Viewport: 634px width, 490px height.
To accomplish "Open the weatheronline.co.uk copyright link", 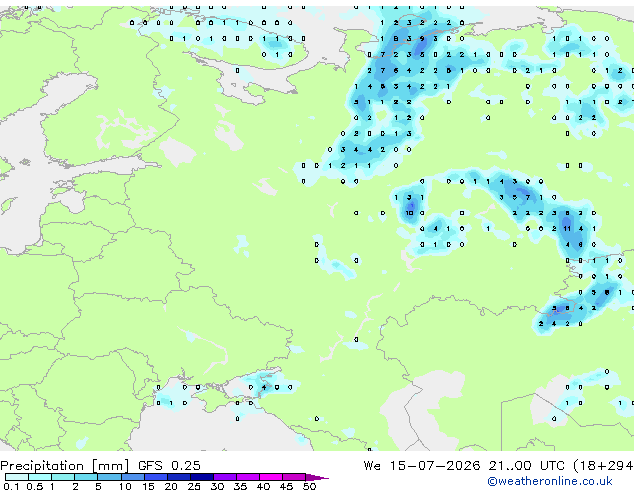I will [x=550, y=481].
